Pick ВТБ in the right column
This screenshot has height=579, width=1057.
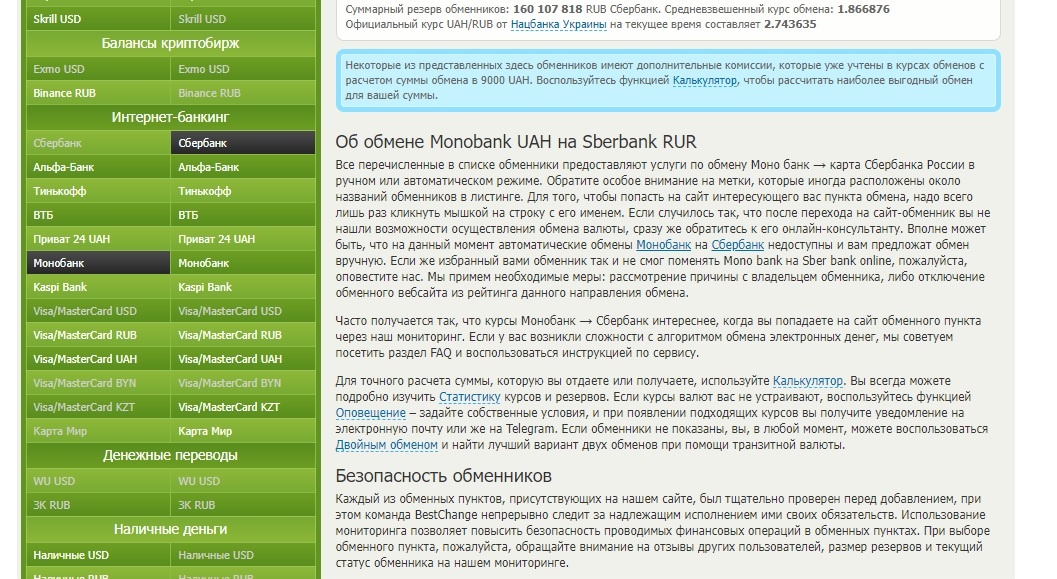pyautogui.click(x=243, y=215)
